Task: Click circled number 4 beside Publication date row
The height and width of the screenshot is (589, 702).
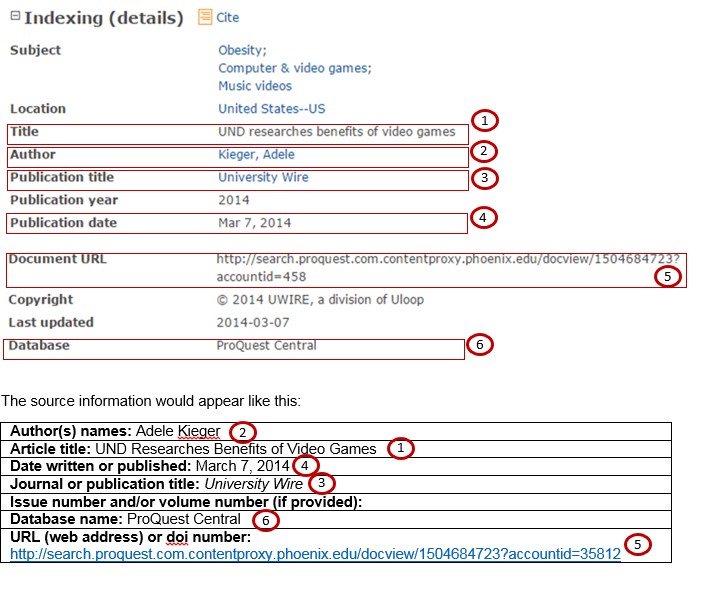Action: pos(484,216)
